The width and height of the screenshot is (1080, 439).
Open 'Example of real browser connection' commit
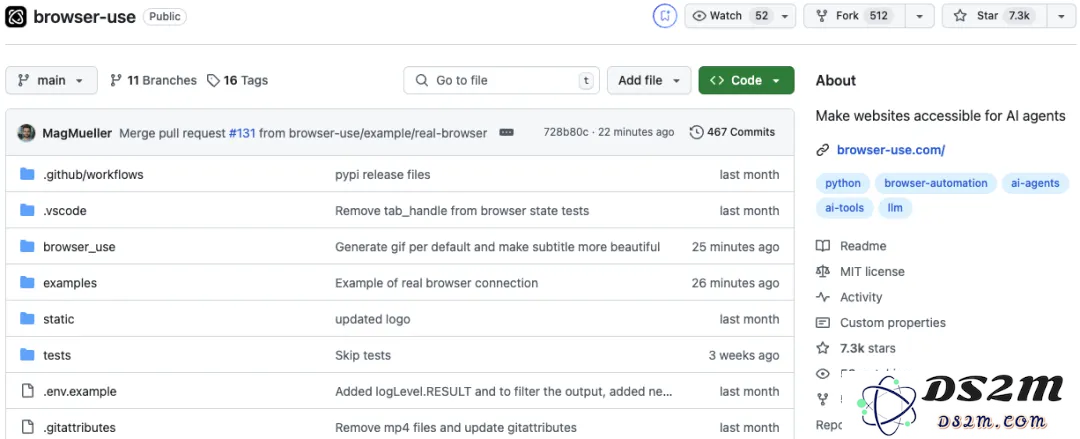point(437,283)
